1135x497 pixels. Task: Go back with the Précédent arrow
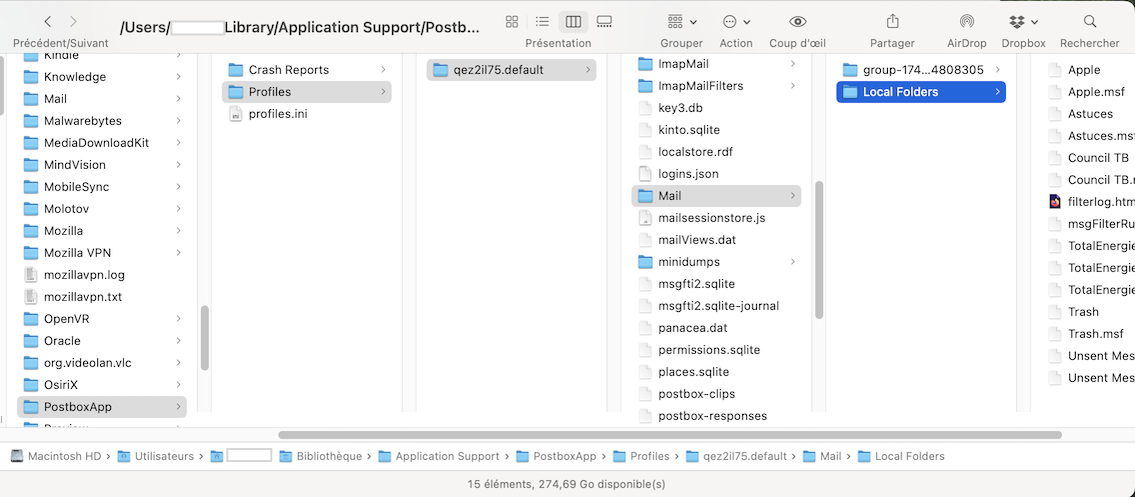(x=48, y=22)
